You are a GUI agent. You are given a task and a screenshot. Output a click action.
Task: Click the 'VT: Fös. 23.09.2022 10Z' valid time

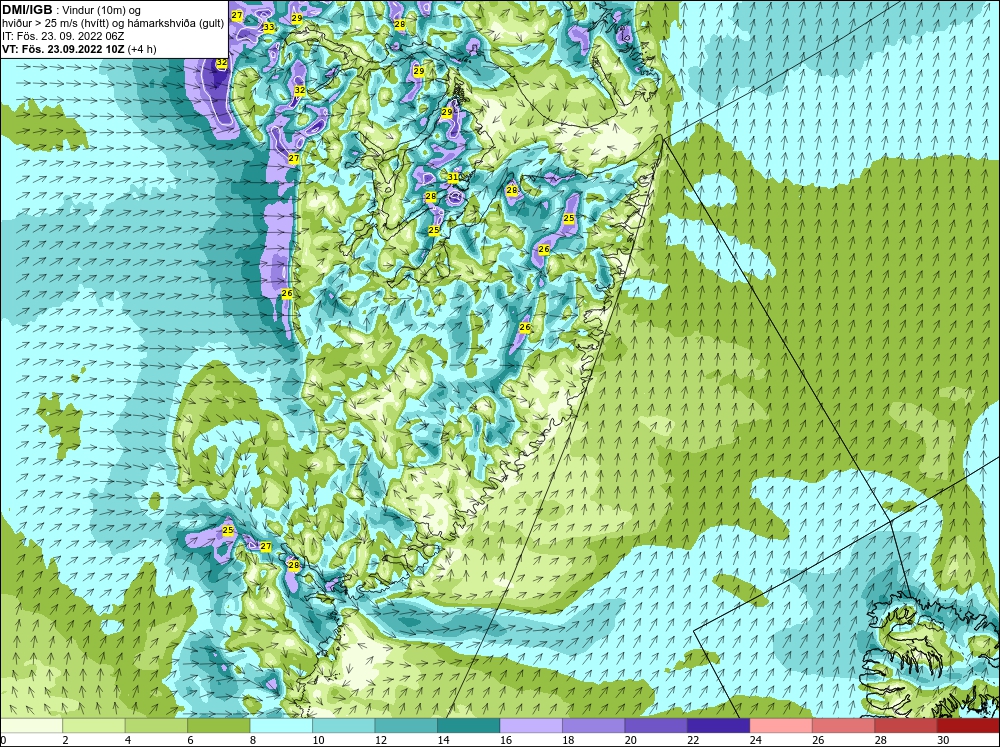tap(64, 49)
